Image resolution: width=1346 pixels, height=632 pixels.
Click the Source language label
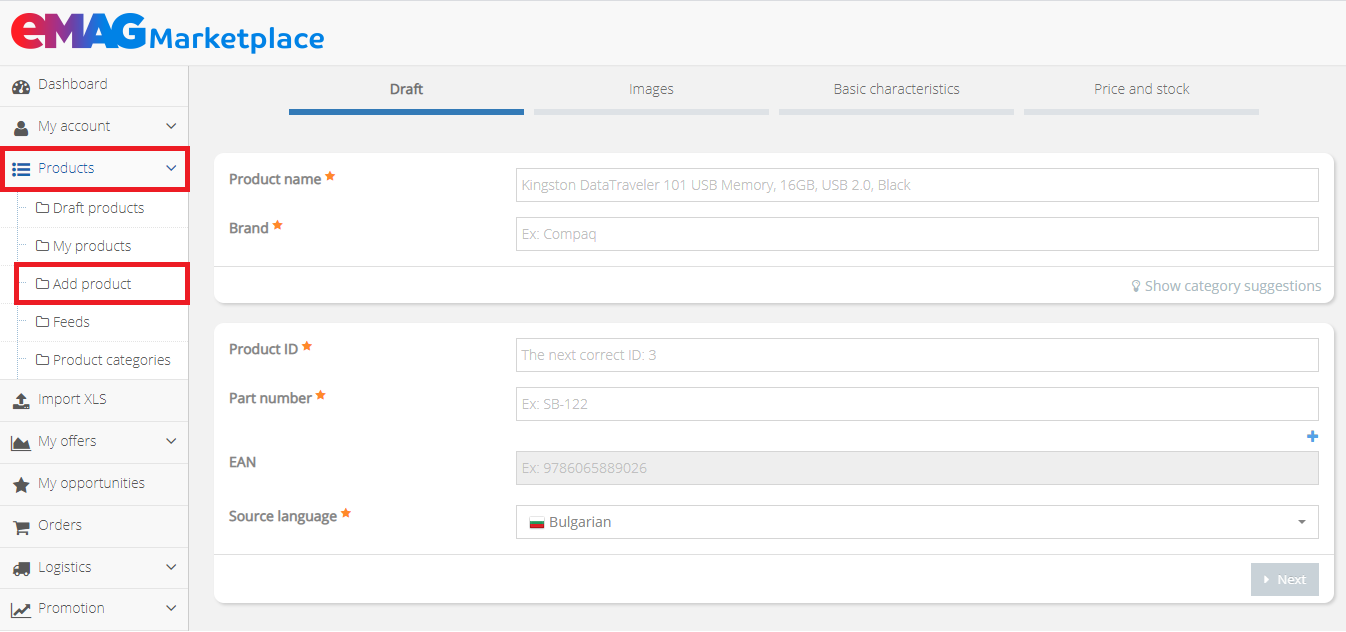(283, 516)
